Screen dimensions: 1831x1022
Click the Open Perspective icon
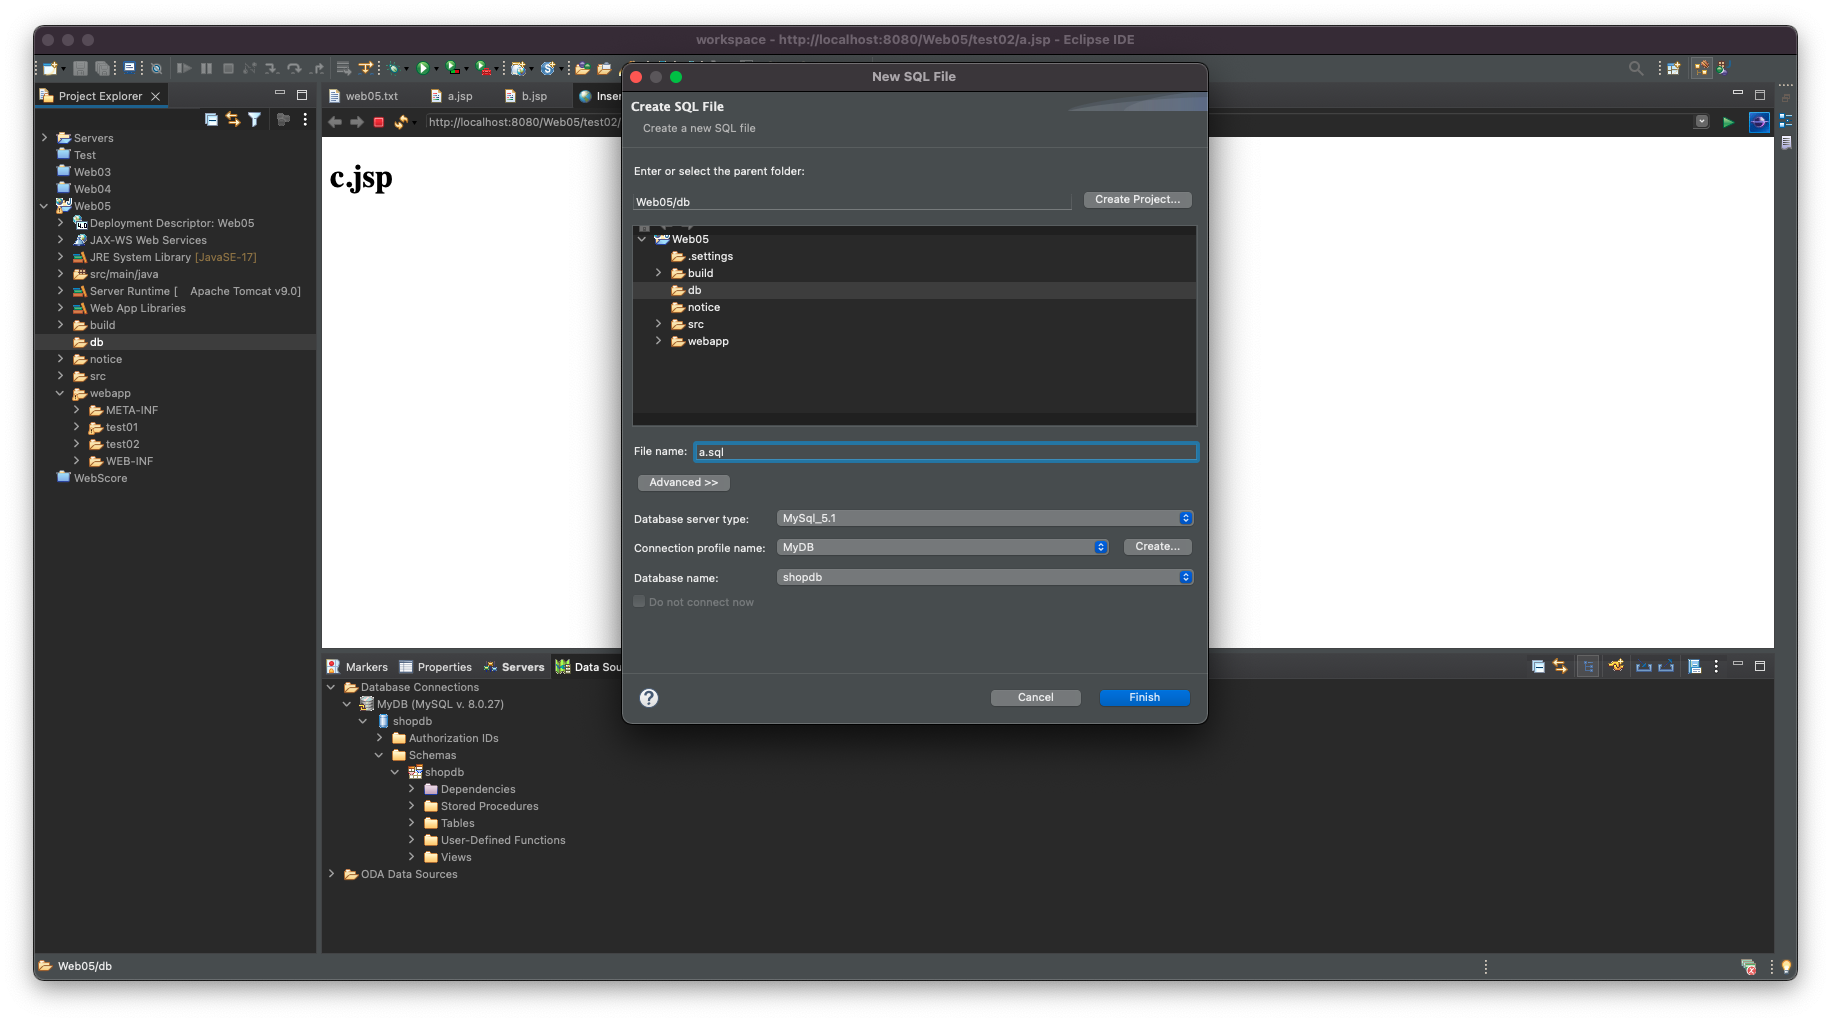(1673, 68)
